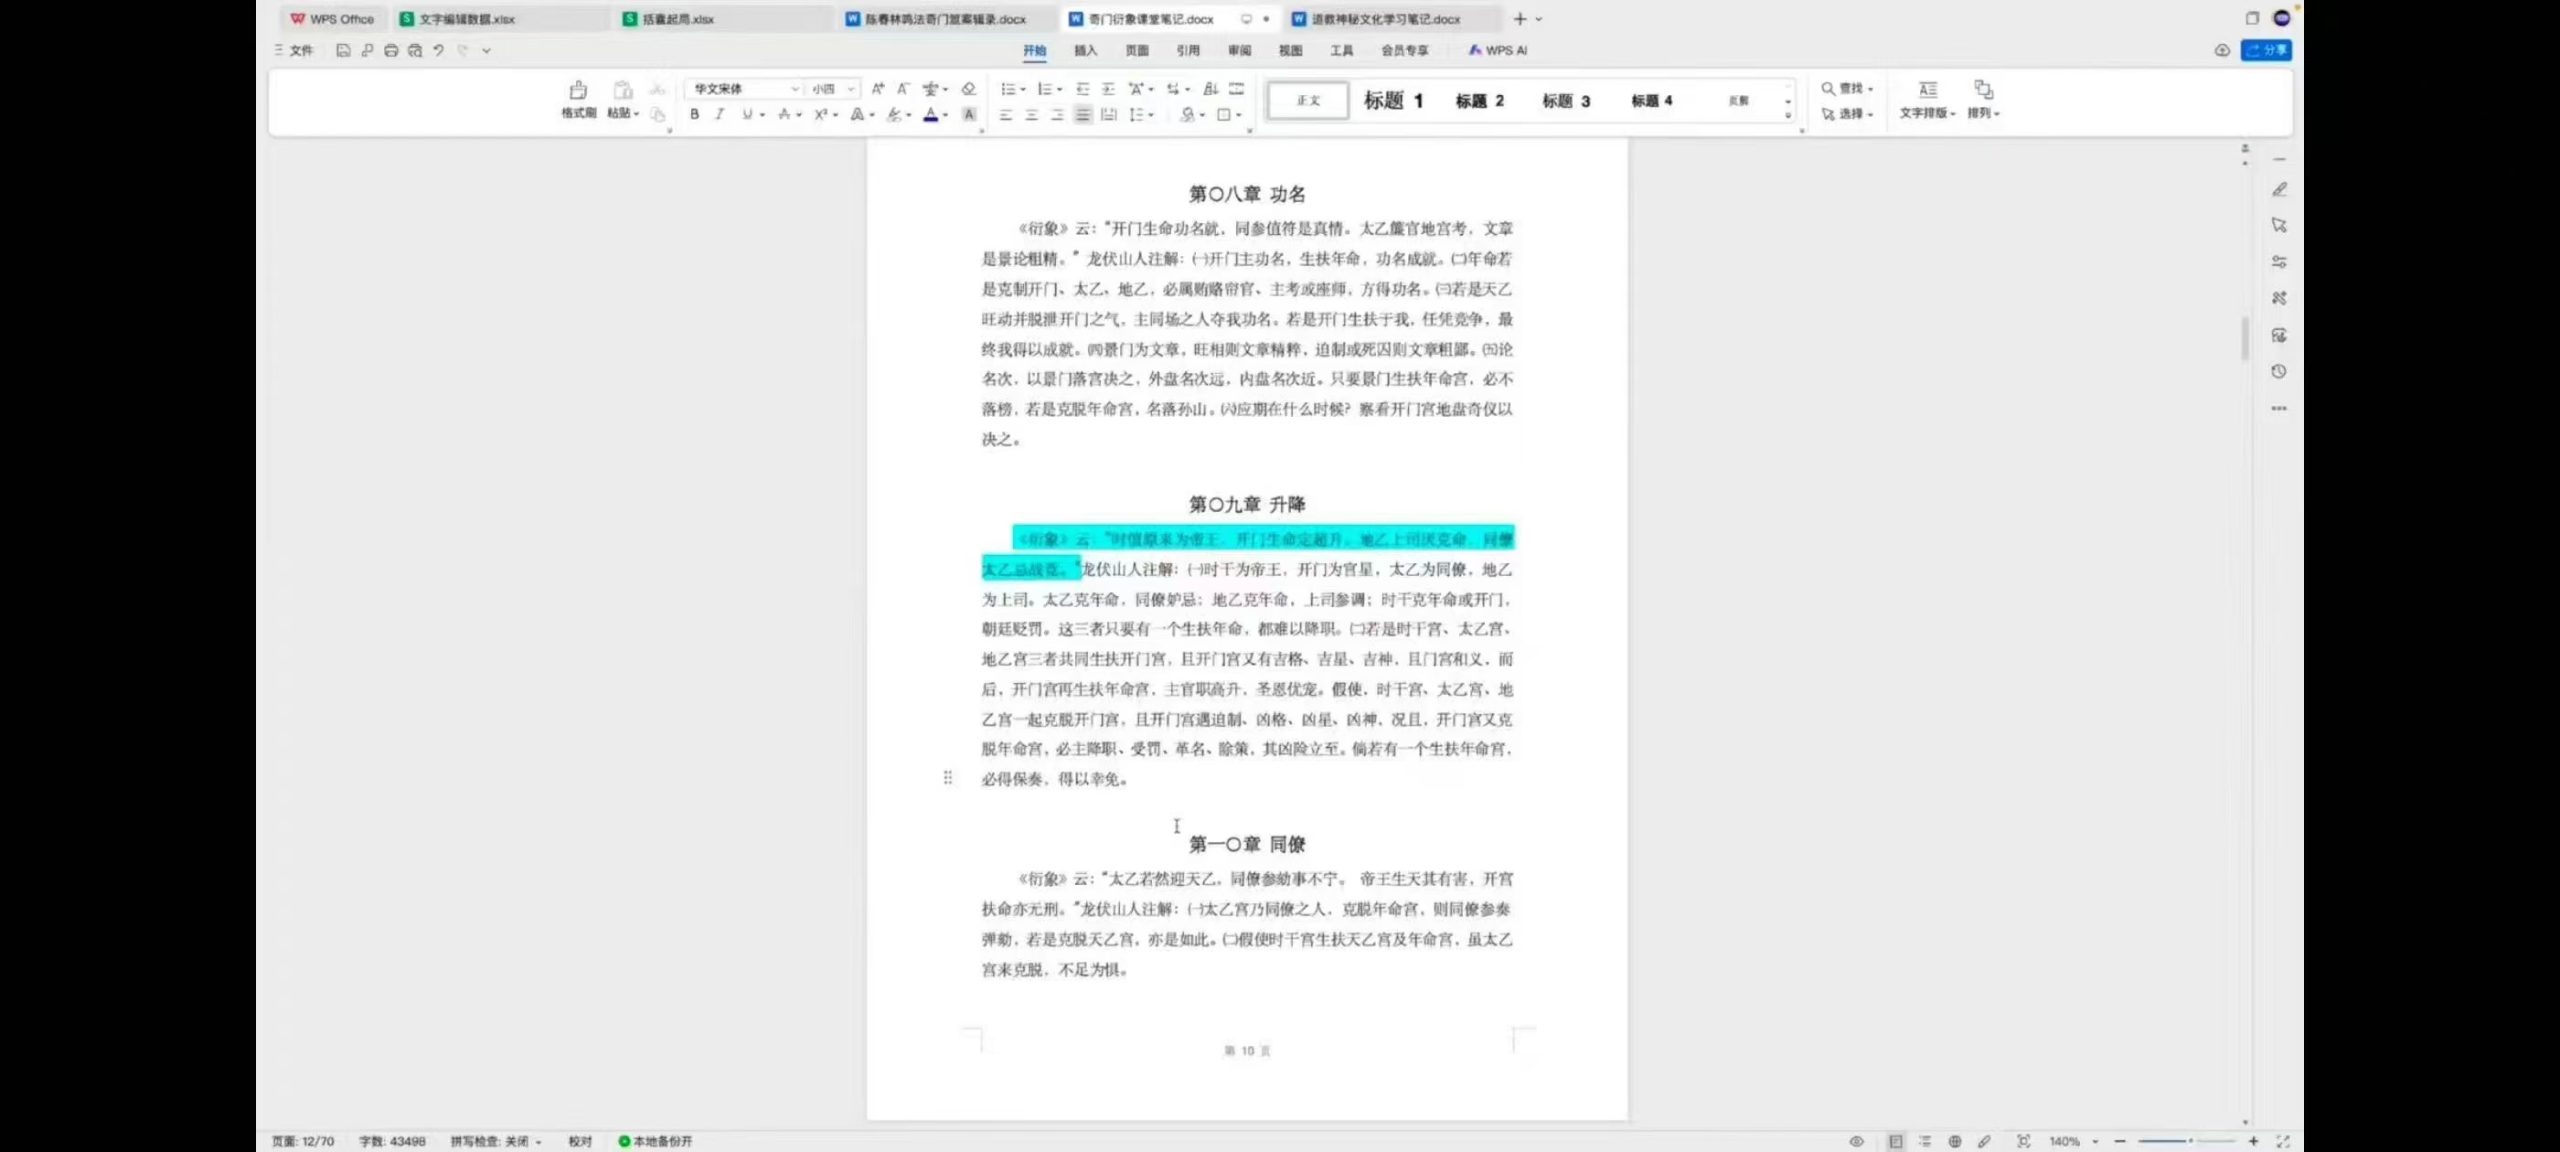Image resolution: width=2560 pixels, height=1152 pixels.
Task: Decrease font size with A- icon
Action: 903,89
